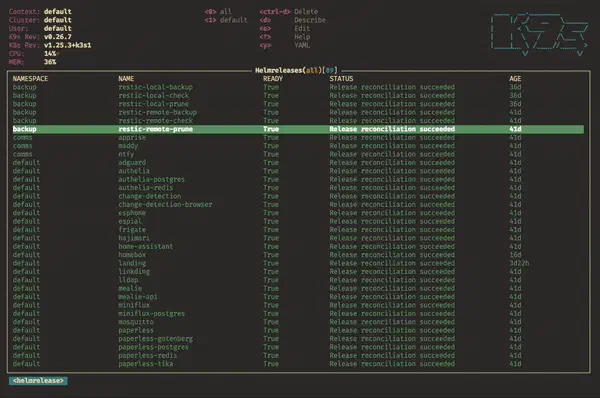Viewport: 600px width, 398px height.
Task: Select the apprise helmrelease
Action: coord(298,138)
